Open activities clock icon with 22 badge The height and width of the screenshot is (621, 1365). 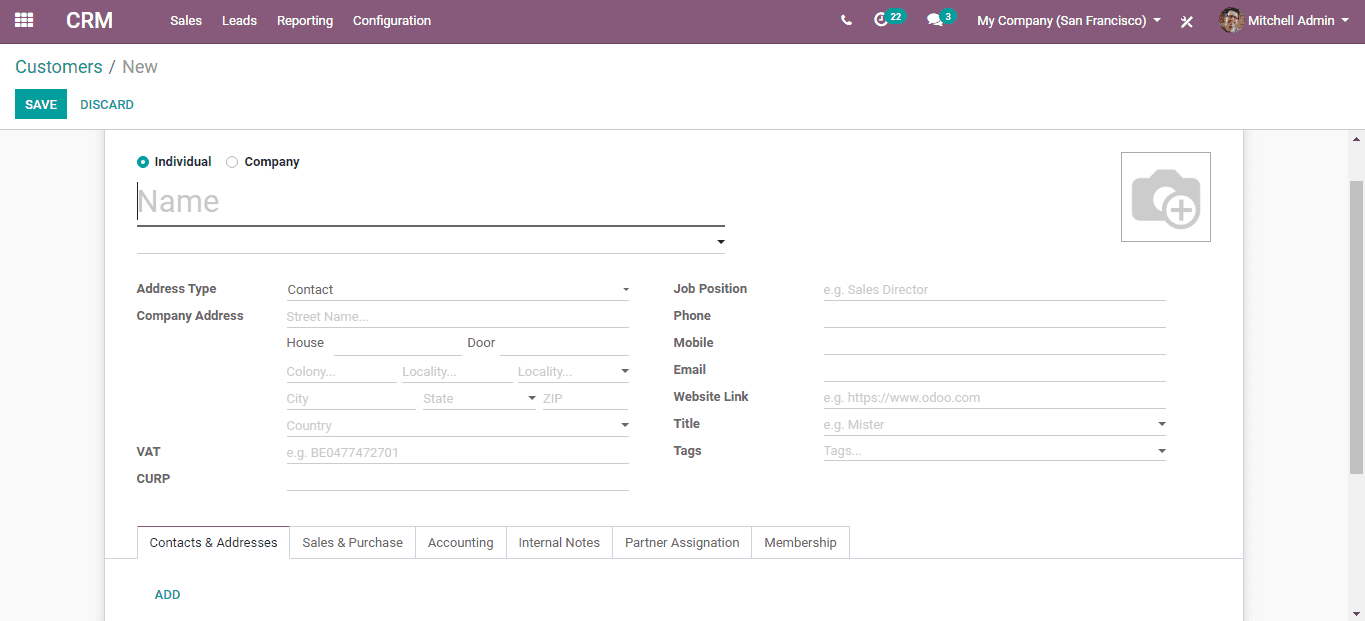point(888,19)
